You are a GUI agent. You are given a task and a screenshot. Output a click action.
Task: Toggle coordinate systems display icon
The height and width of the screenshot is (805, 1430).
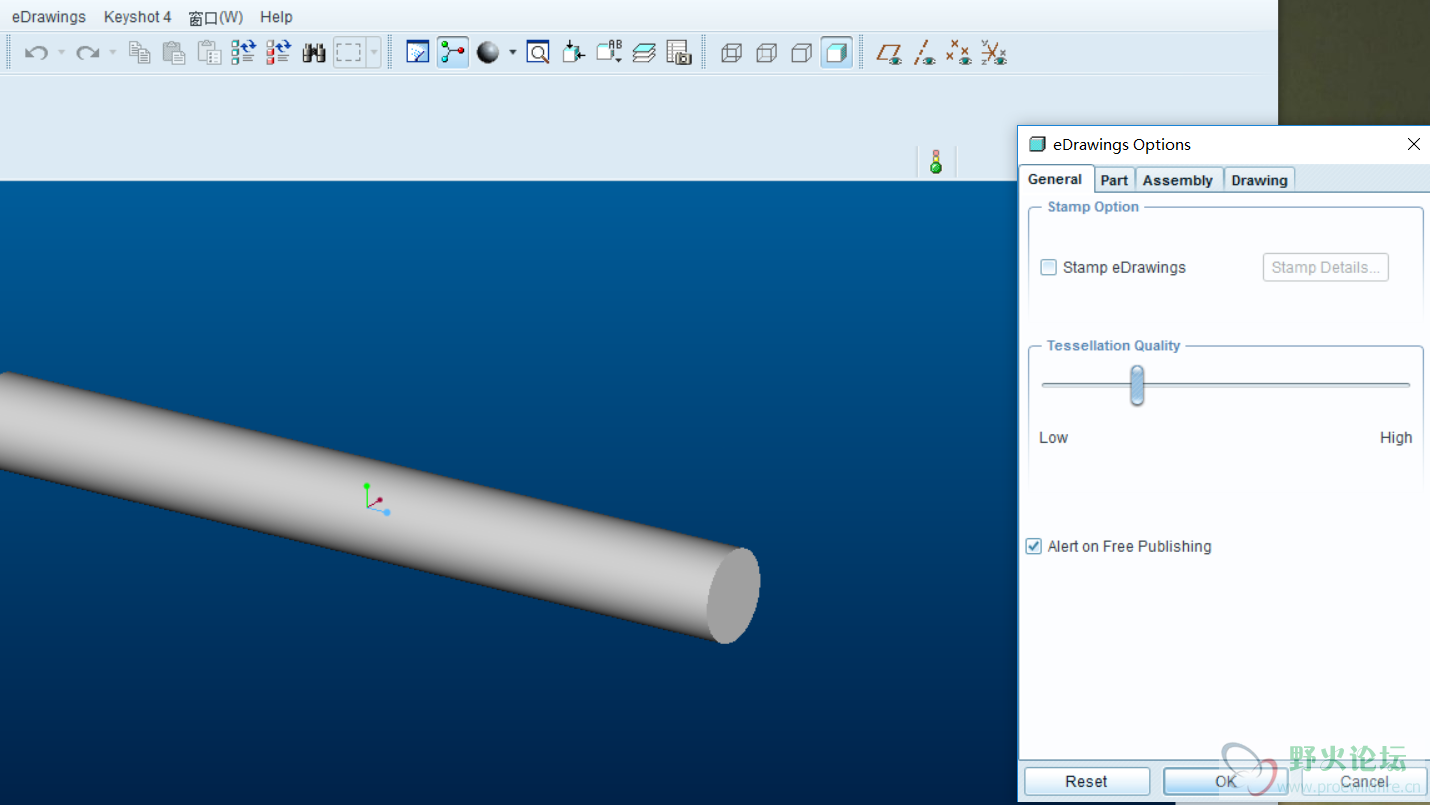(x=994, y=52)
